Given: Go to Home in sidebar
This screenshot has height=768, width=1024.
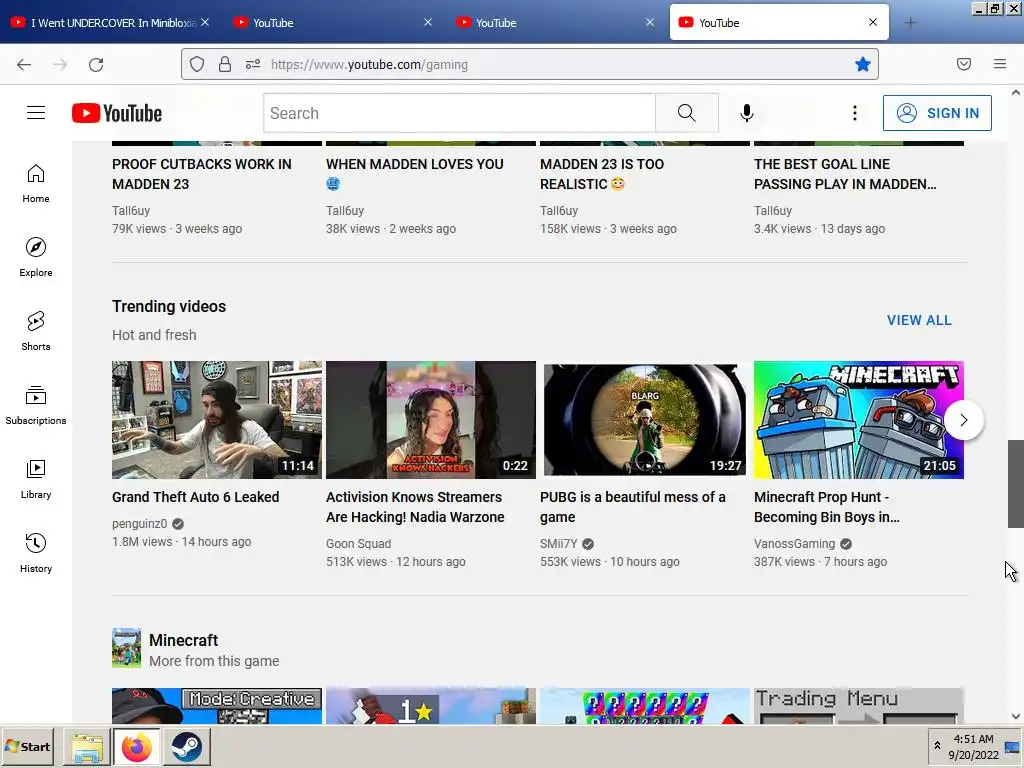Looking at the screenshot, I should [36, 184].
